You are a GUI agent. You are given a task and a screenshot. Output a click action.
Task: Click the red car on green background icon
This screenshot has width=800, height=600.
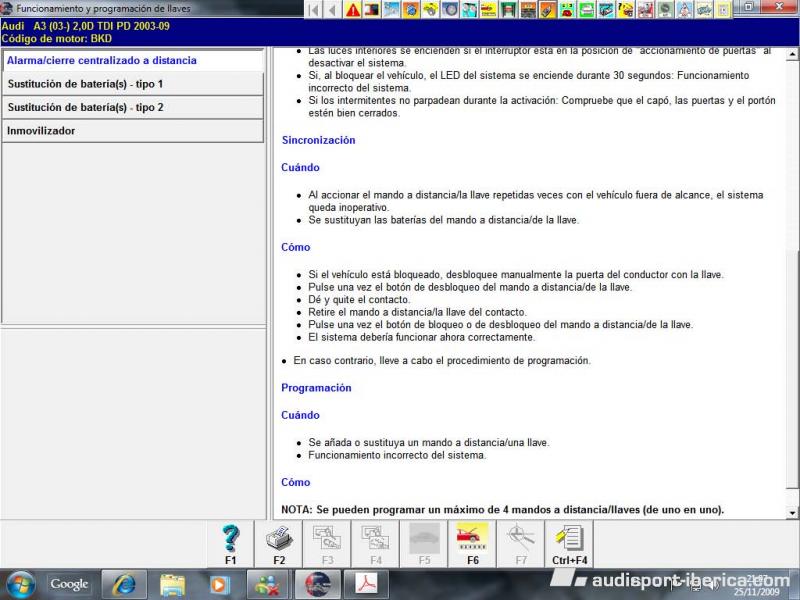coord(566,9)
